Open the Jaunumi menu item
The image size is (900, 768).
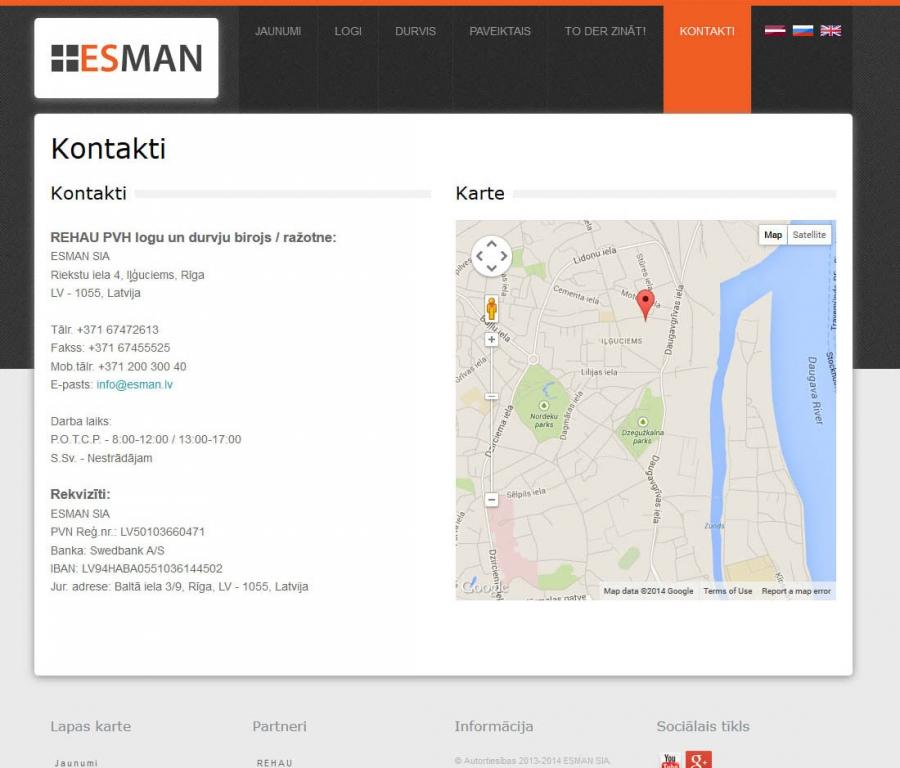278,31
